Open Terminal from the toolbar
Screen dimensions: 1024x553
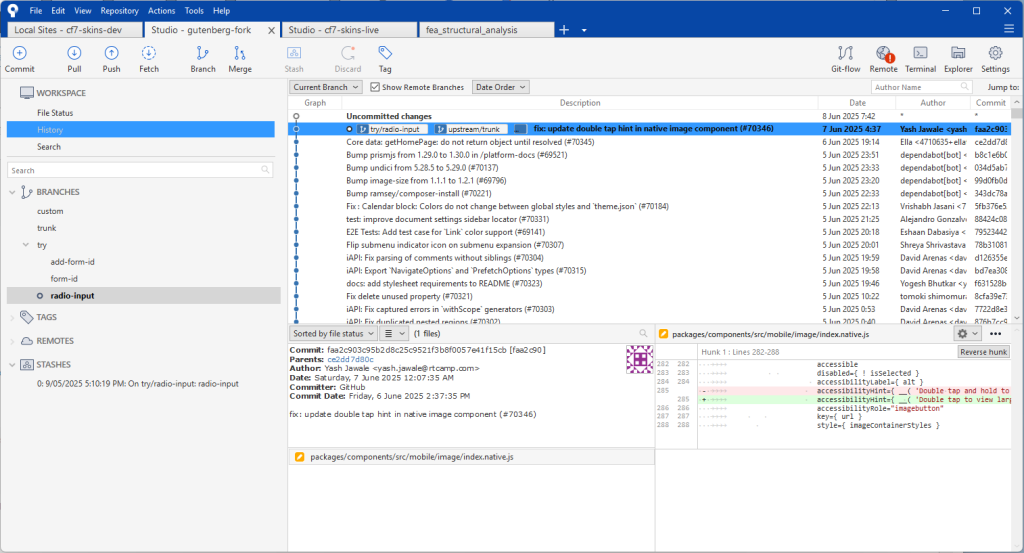pyautogui.click(x=920, y=54)
